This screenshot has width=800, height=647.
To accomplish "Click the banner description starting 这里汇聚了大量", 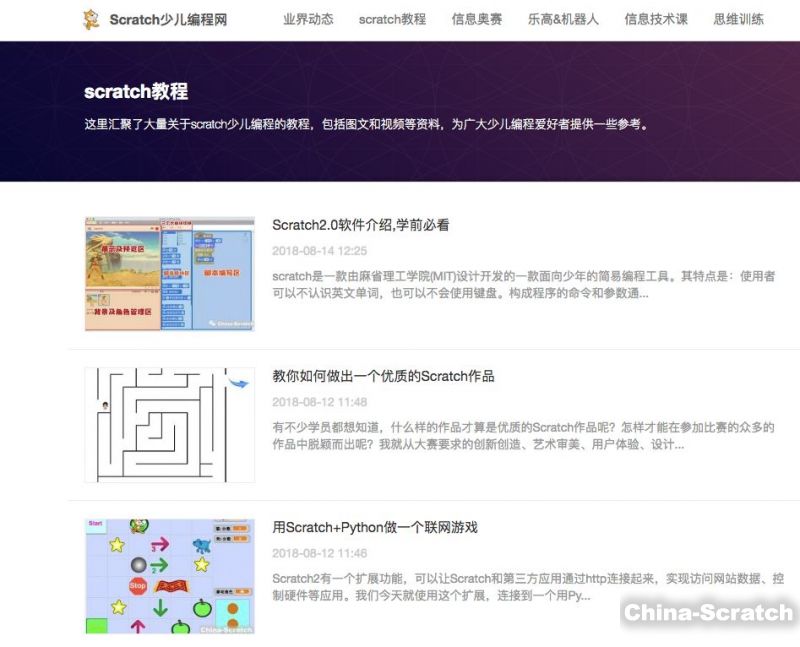I will 366,125.
